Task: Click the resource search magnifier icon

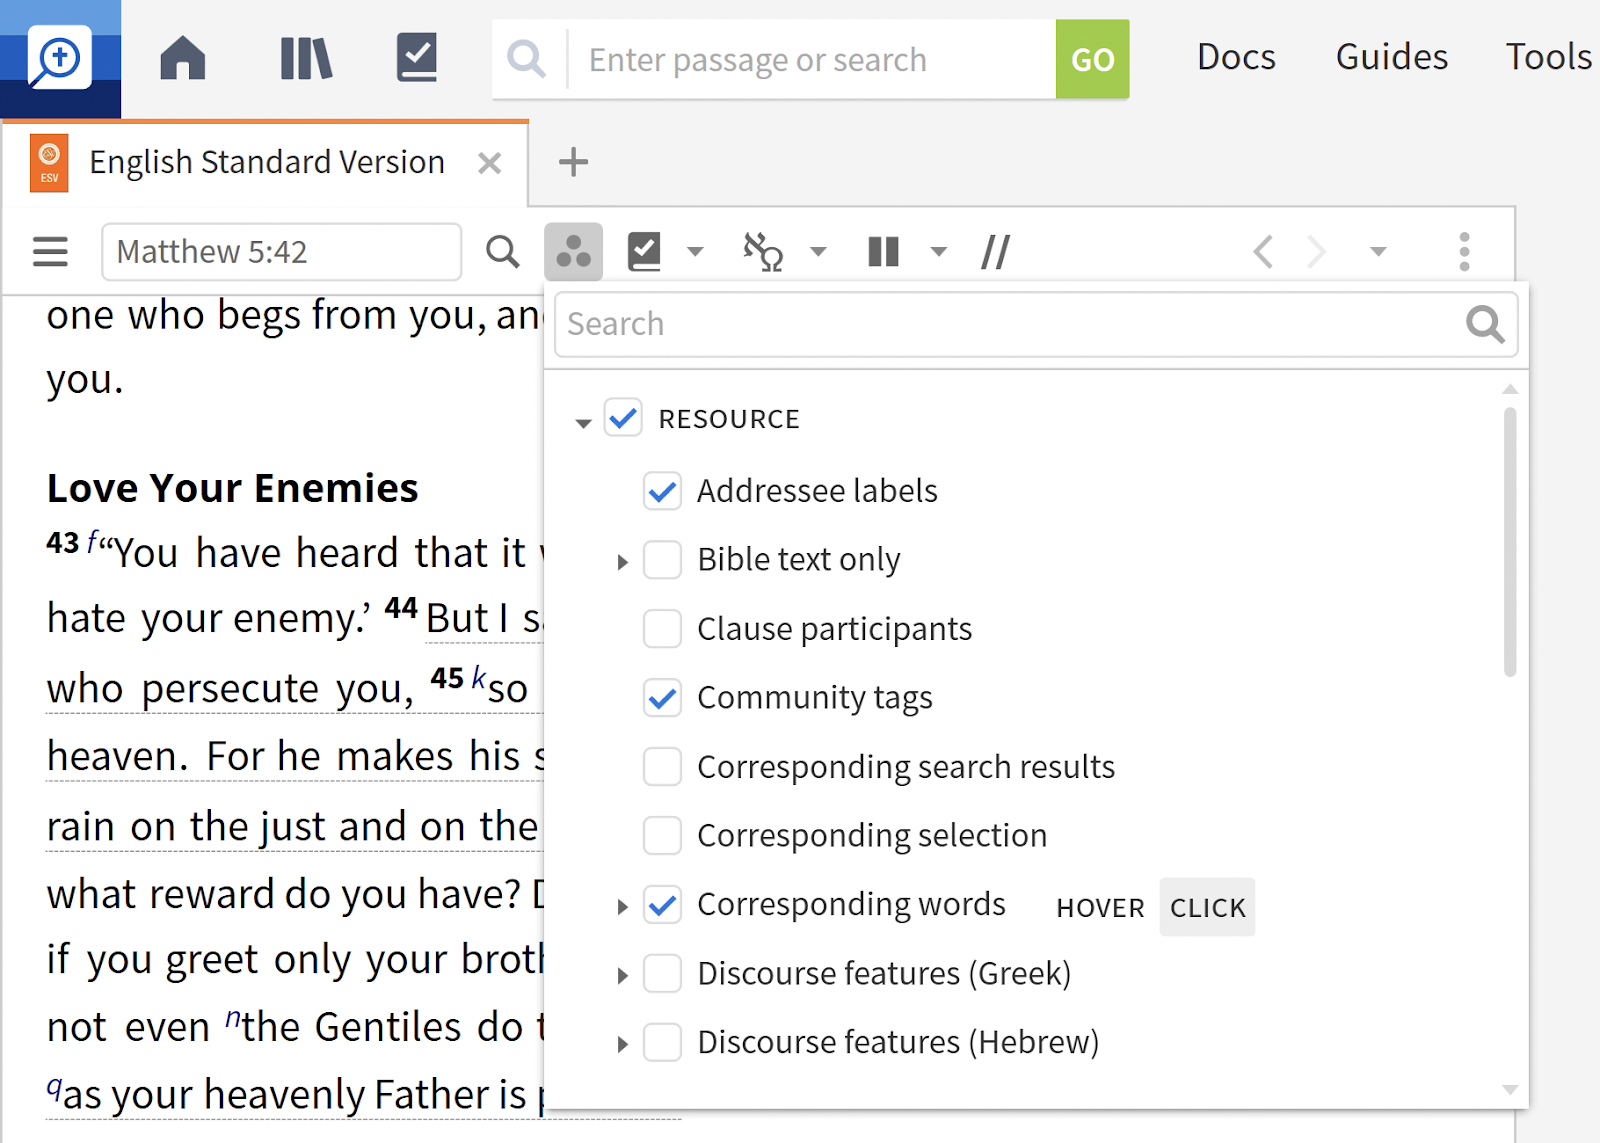Action: [x=502, y=252]
